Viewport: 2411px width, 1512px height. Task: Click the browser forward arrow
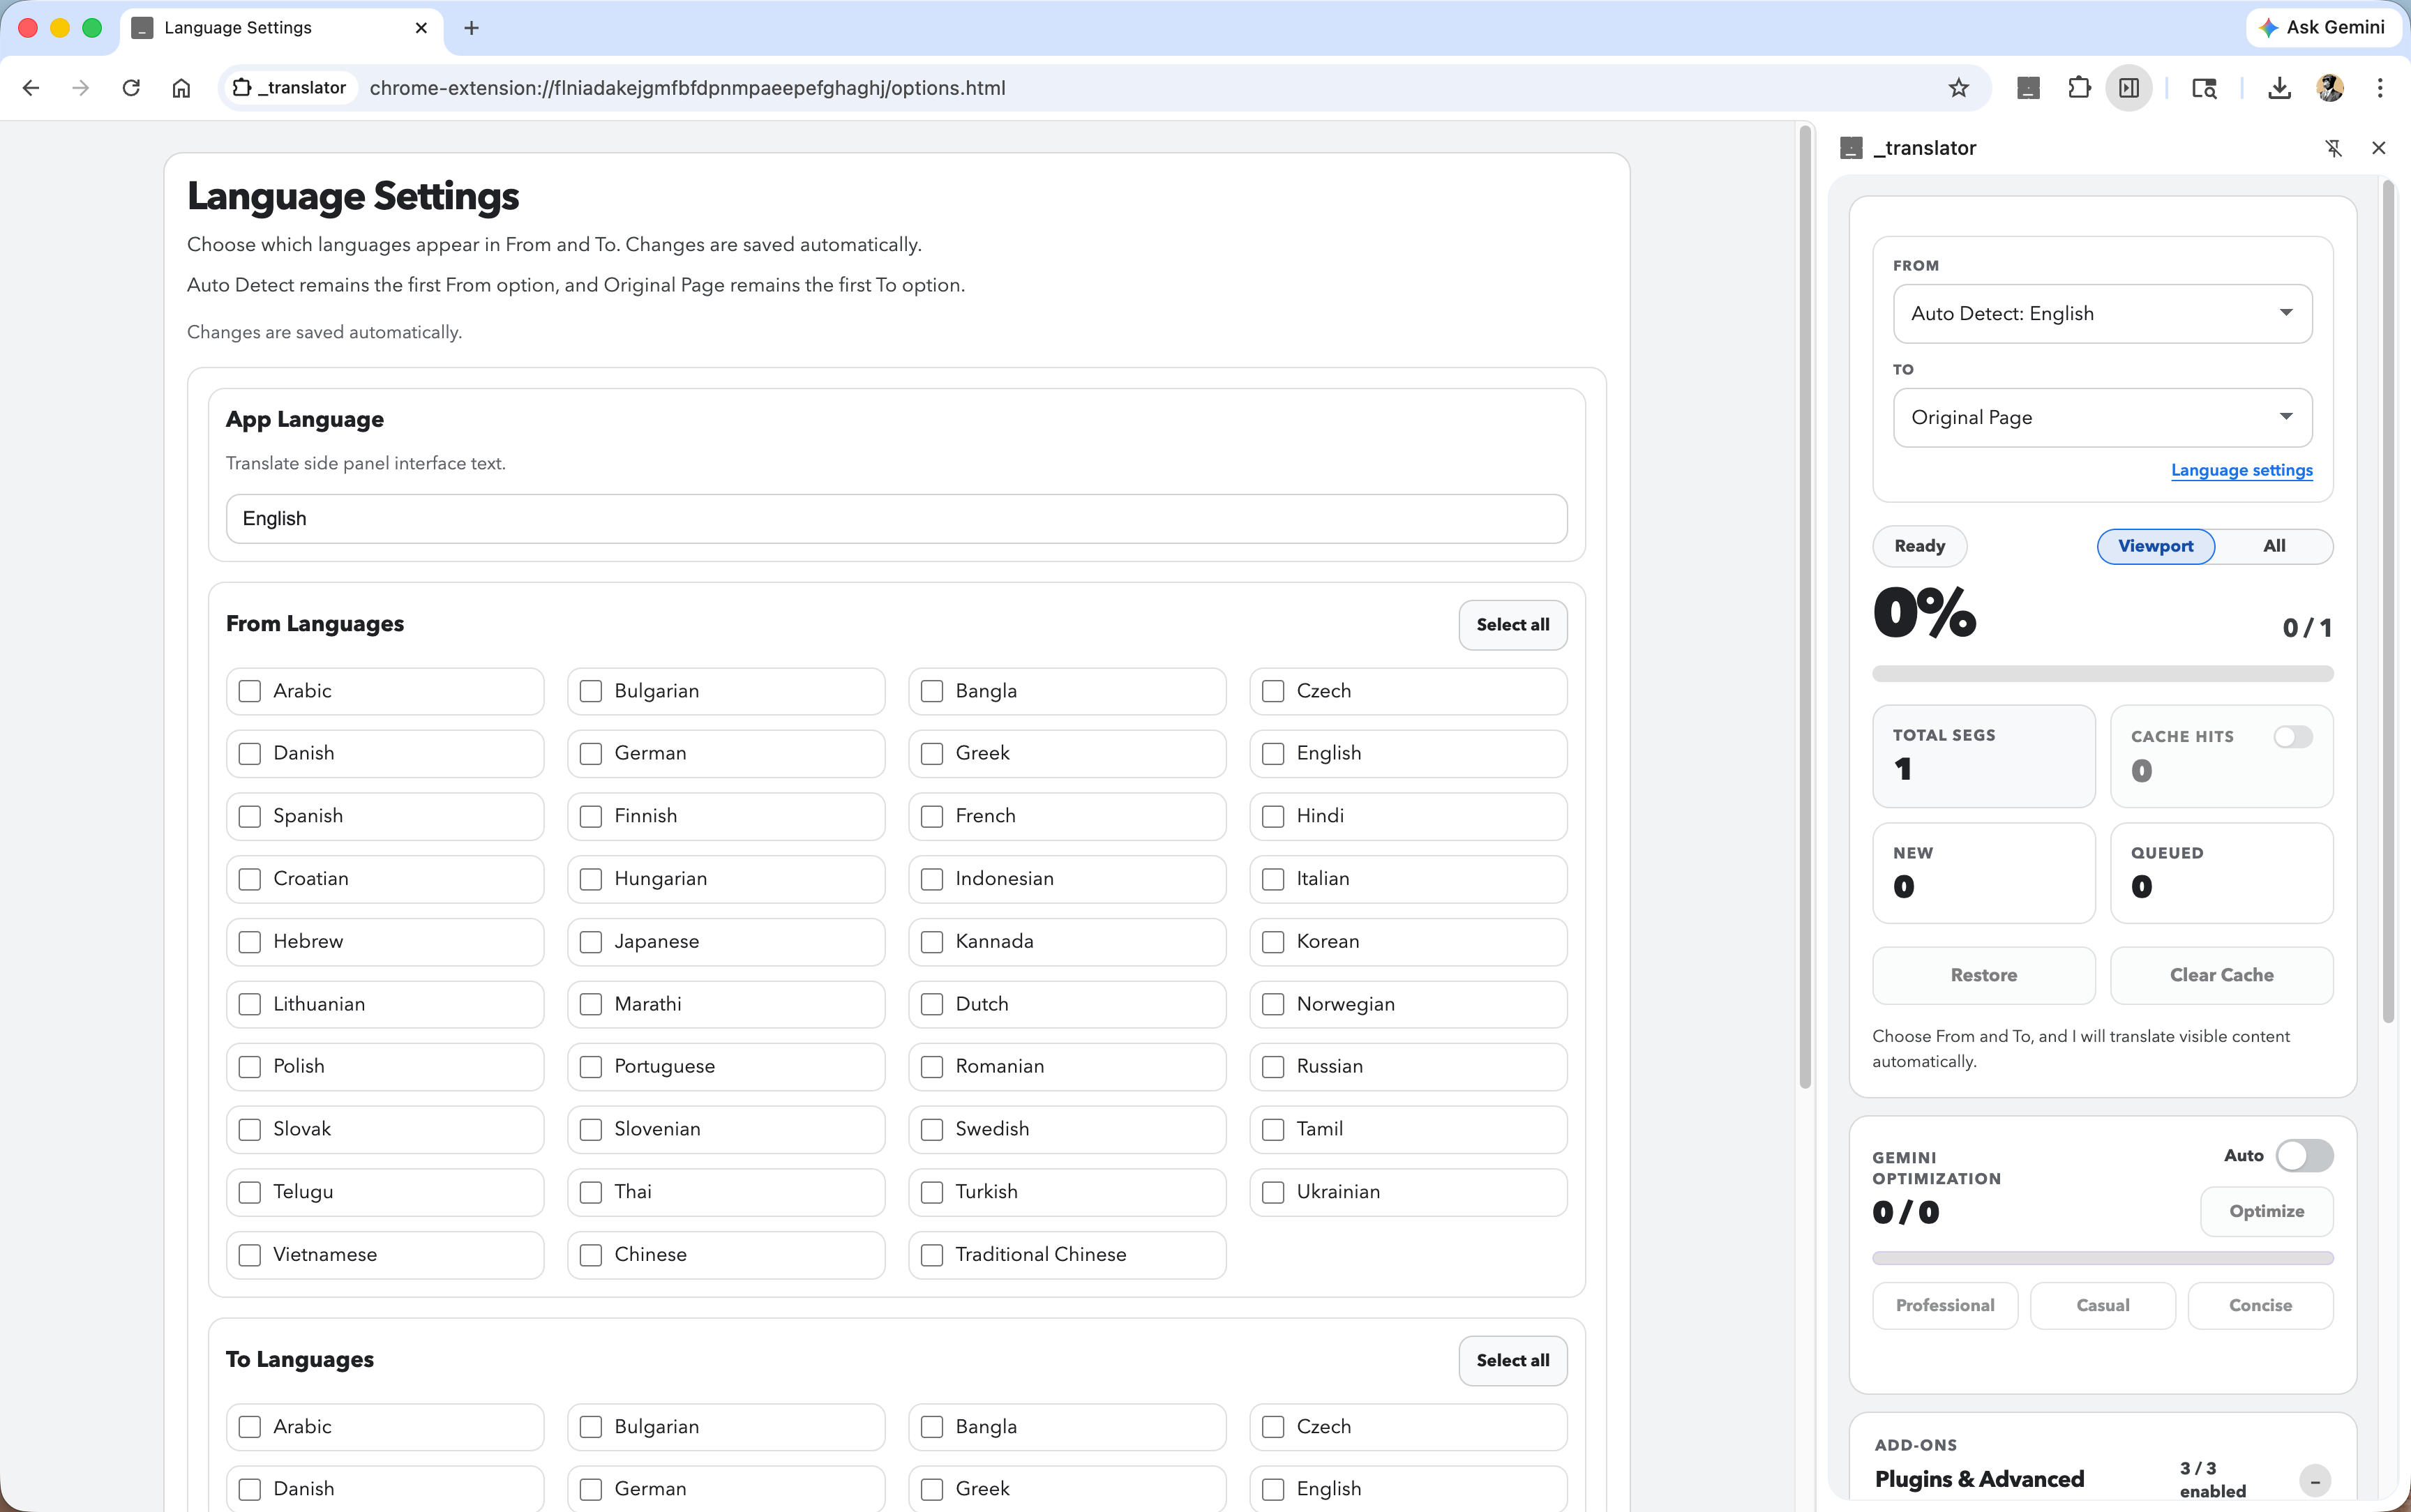(x=81, y=88)
